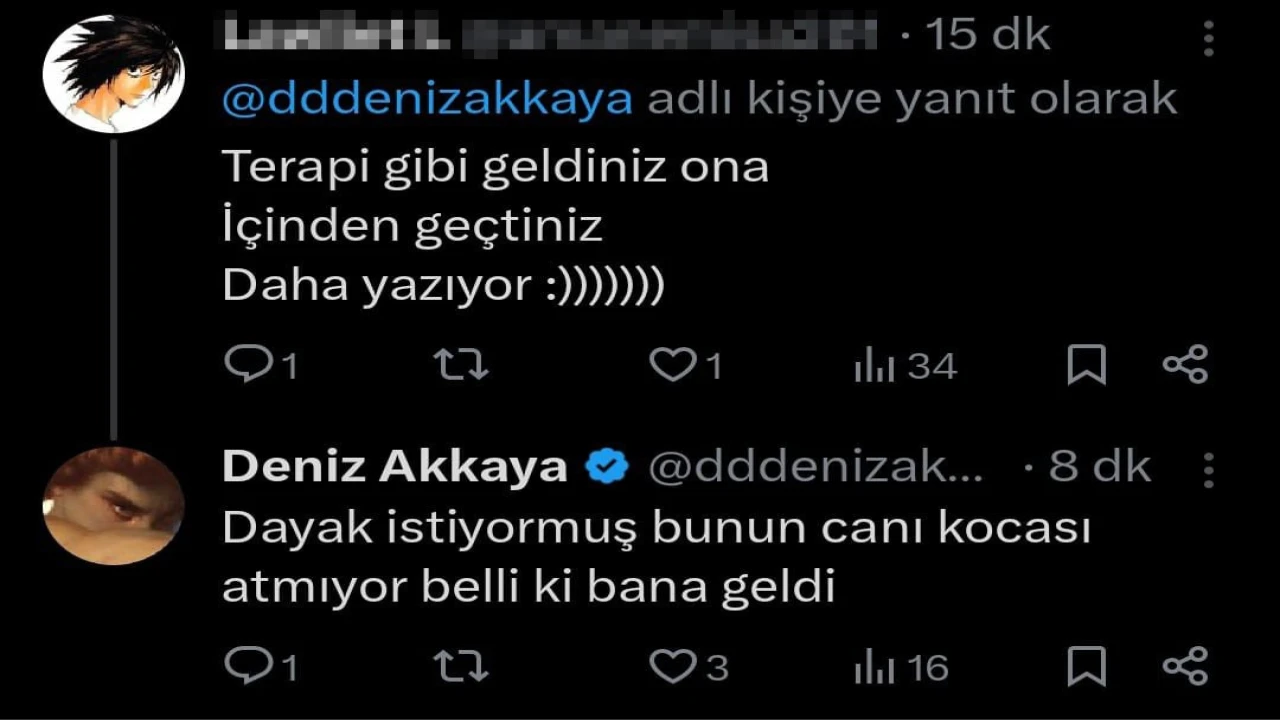Open Deniz Akkaya's profile picture
The height and width of the screenshot is (720, 1280).
click(113, 505)
